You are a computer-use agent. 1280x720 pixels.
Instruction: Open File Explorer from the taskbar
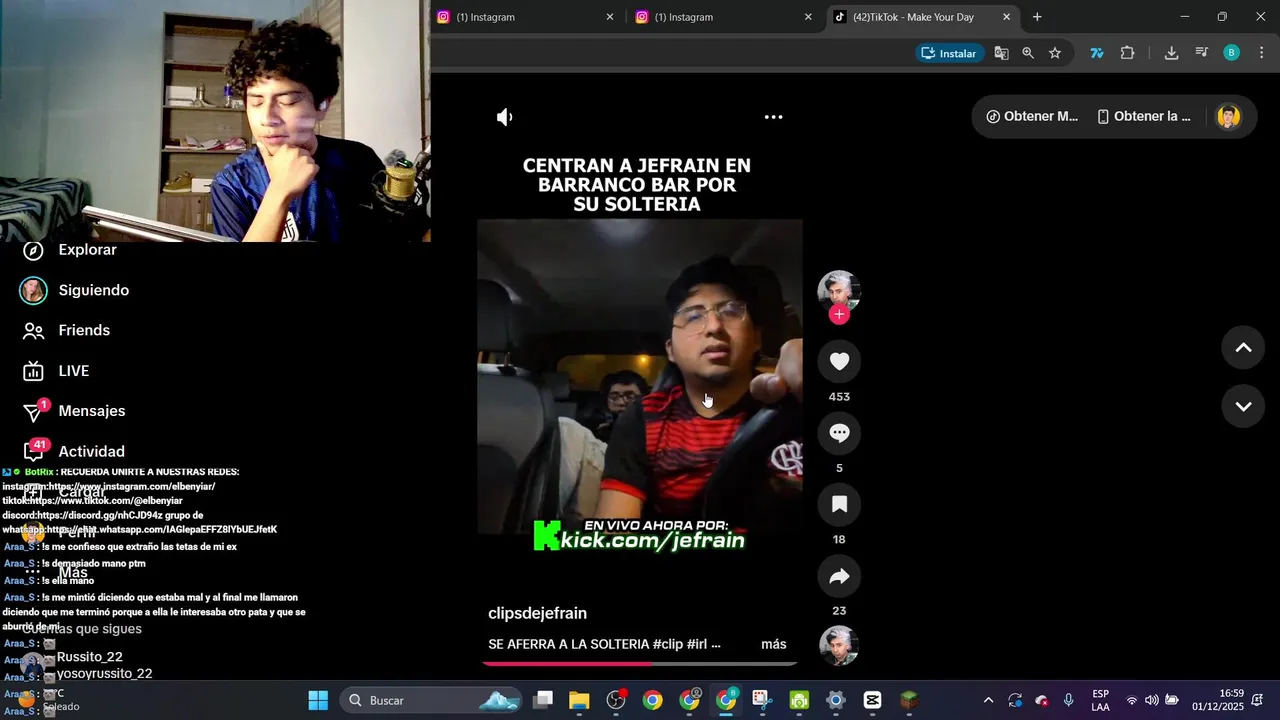click(x=579, y=700)
